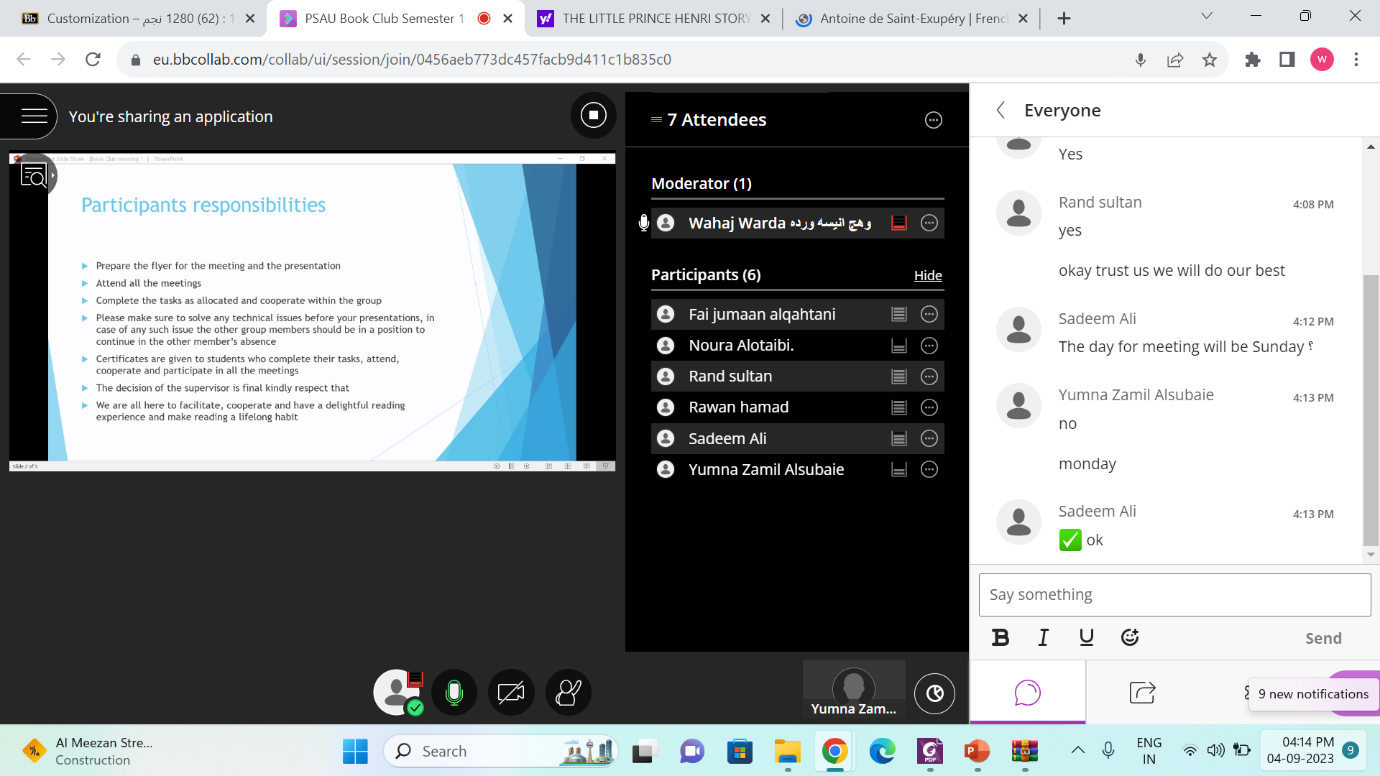Toggle the video camera on

pyautogui.click(x=511, y=692)
